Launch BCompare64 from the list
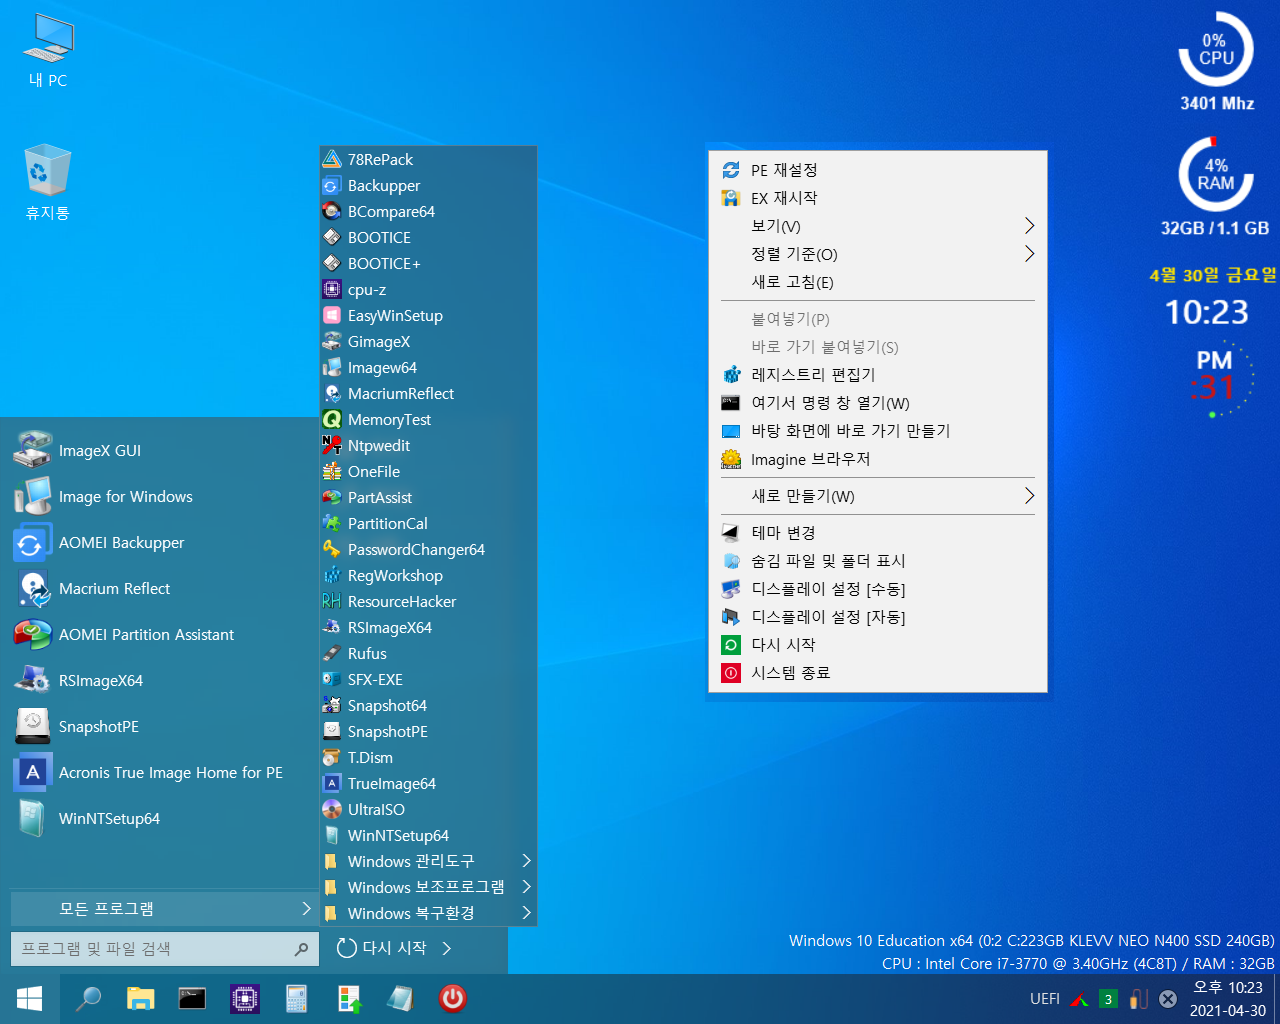Viewport: 1280px width, 1024px height. point(428,212)
